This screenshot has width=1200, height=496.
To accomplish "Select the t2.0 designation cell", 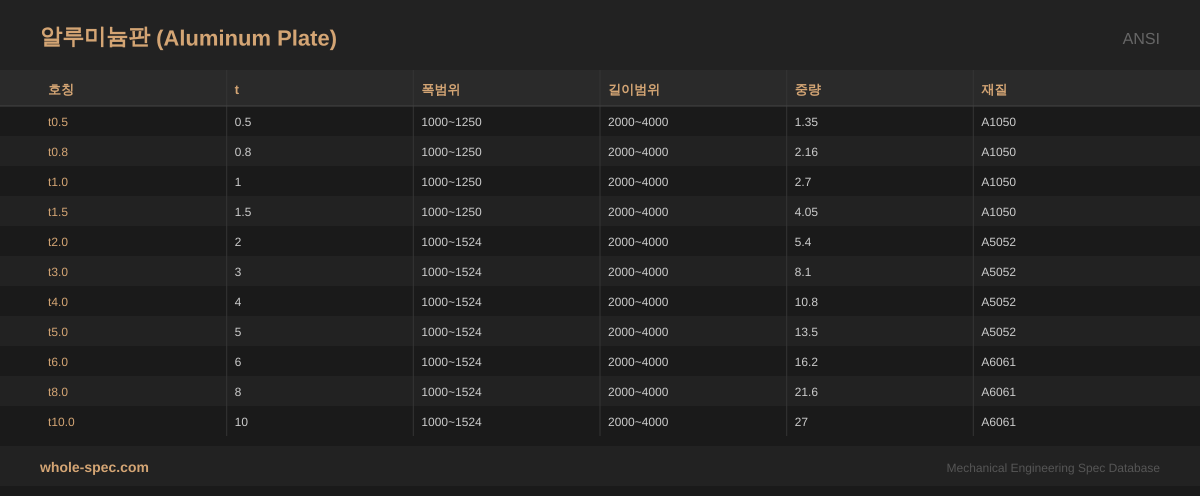I will coord(58,242).
